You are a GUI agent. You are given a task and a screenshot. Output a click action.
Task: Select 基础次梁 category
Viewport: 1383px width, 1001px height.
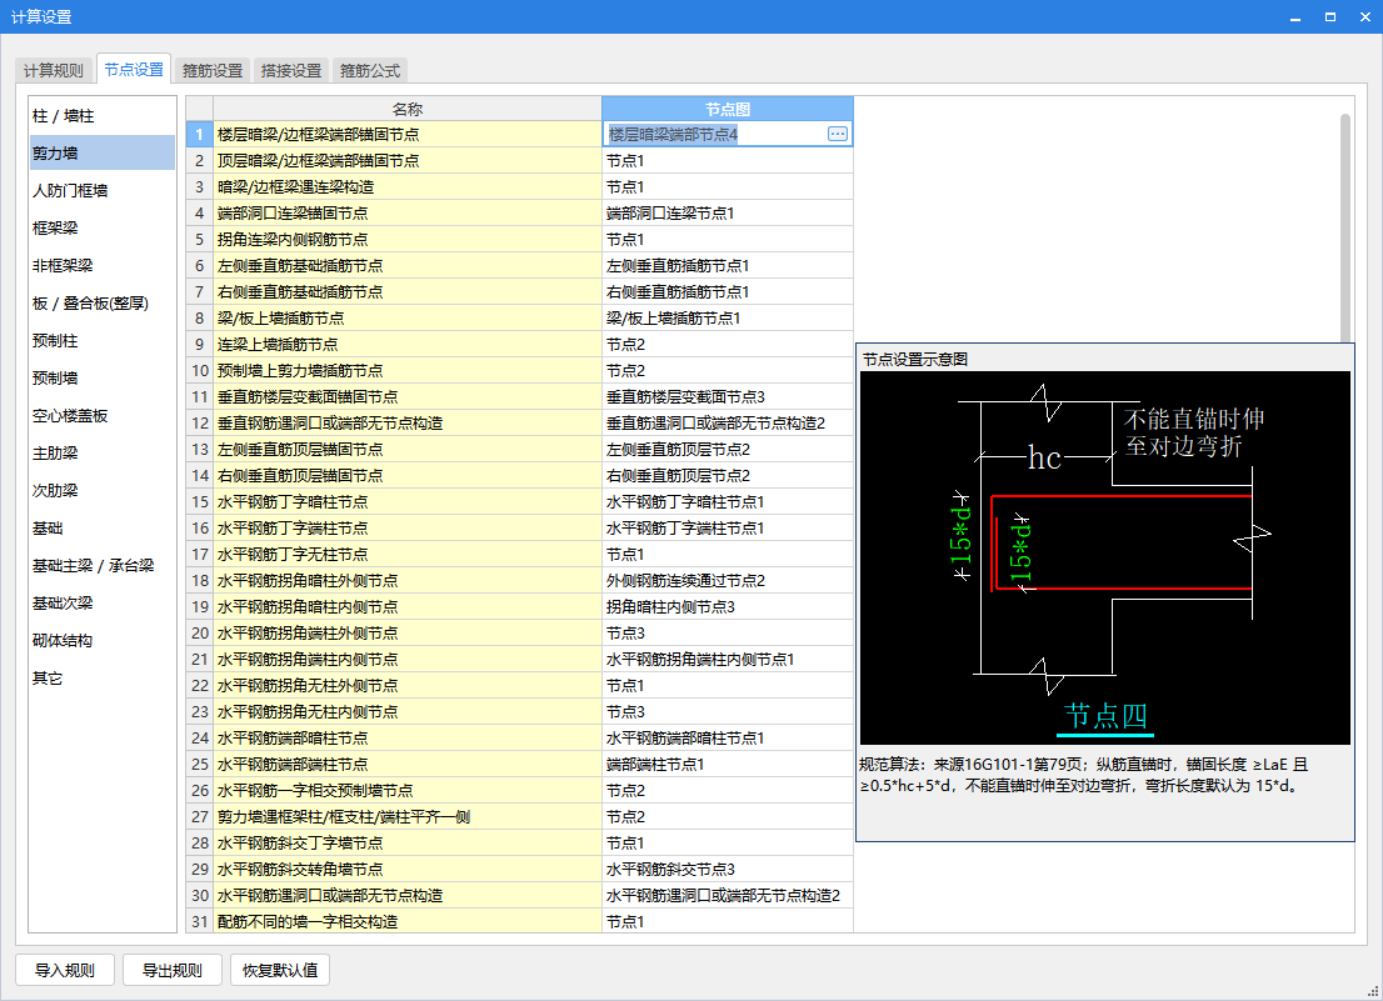(102, 603)
